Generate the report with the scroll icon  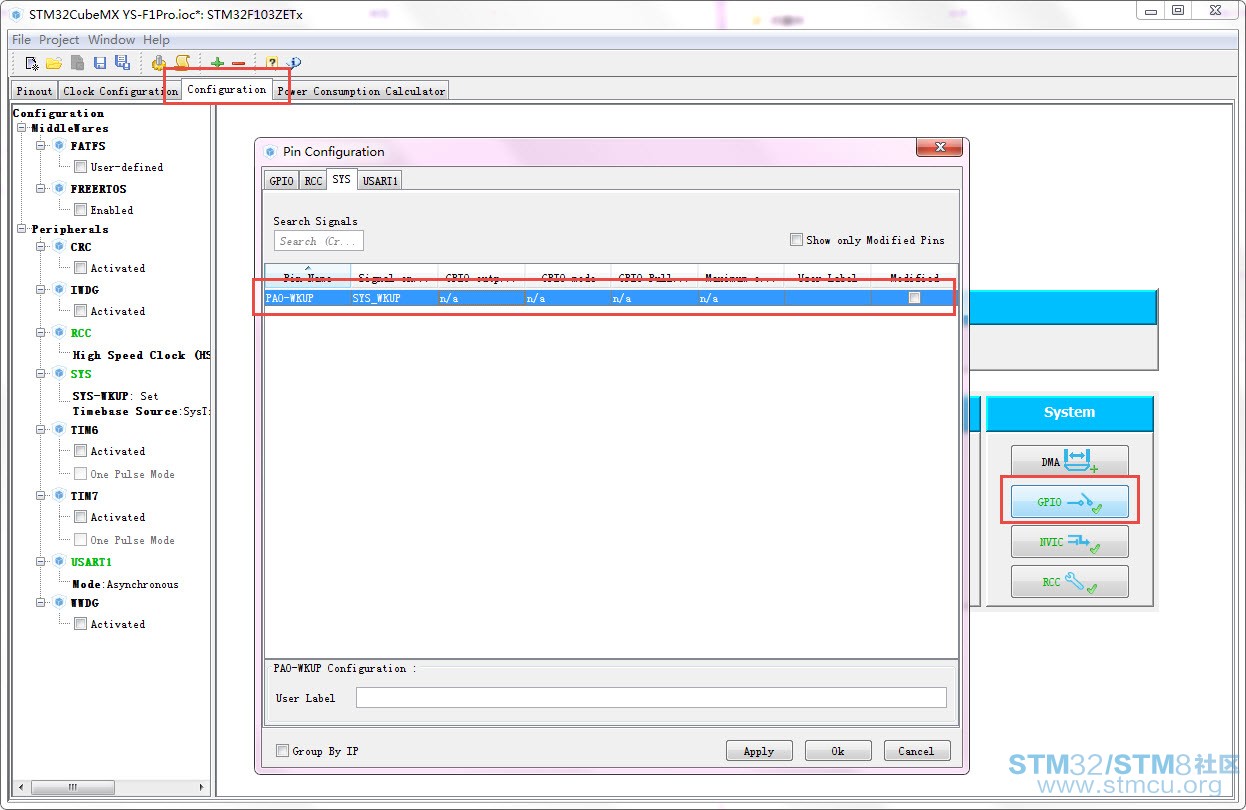tap(182, 63)
